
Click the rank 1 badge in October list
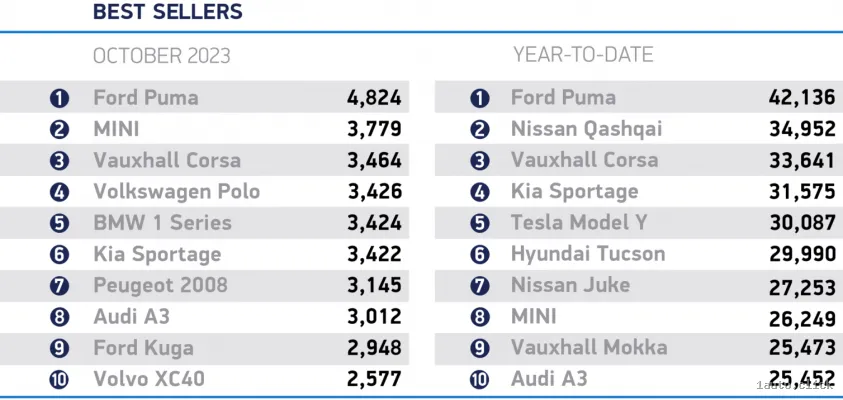[59, 98]
